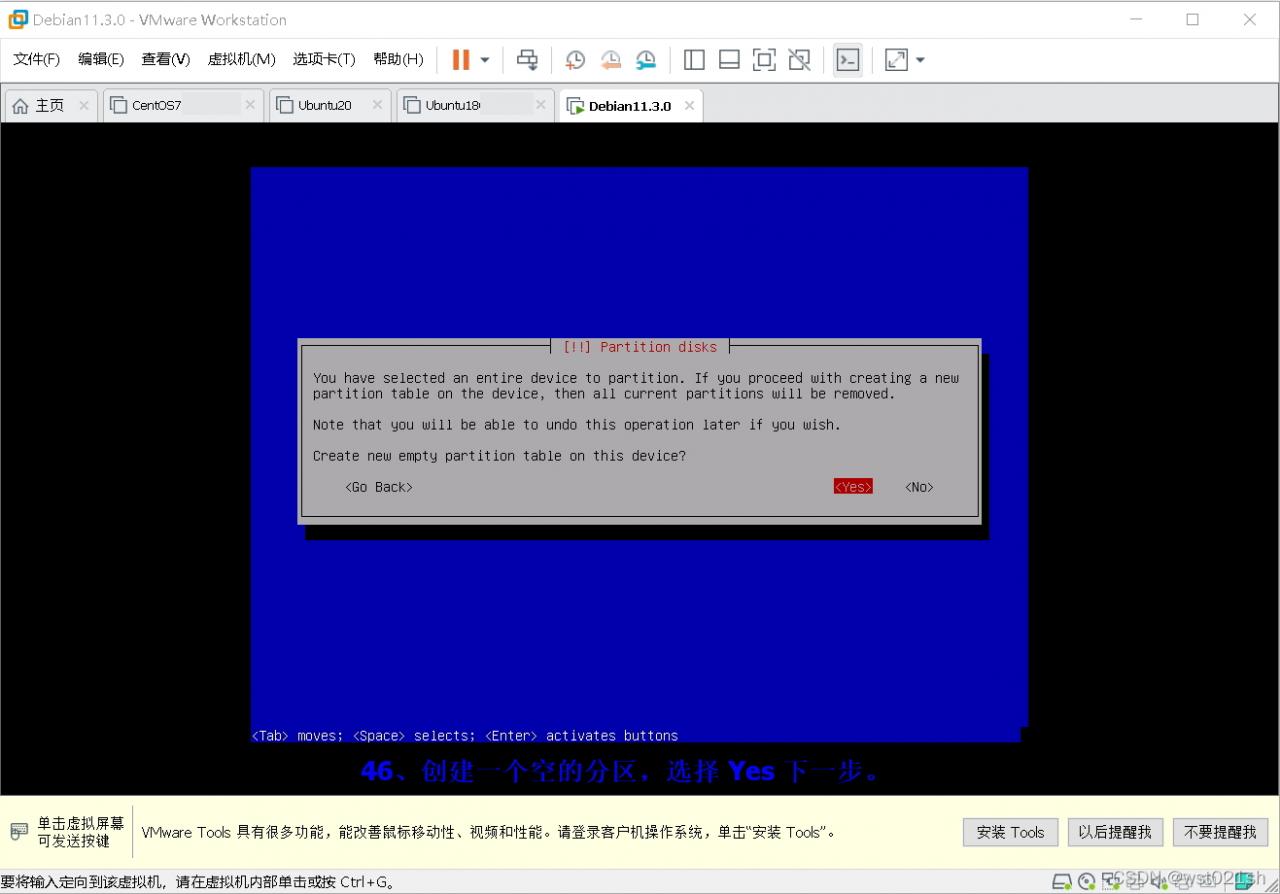Open the power options dropdown arrow beside pause

point(485,60)
